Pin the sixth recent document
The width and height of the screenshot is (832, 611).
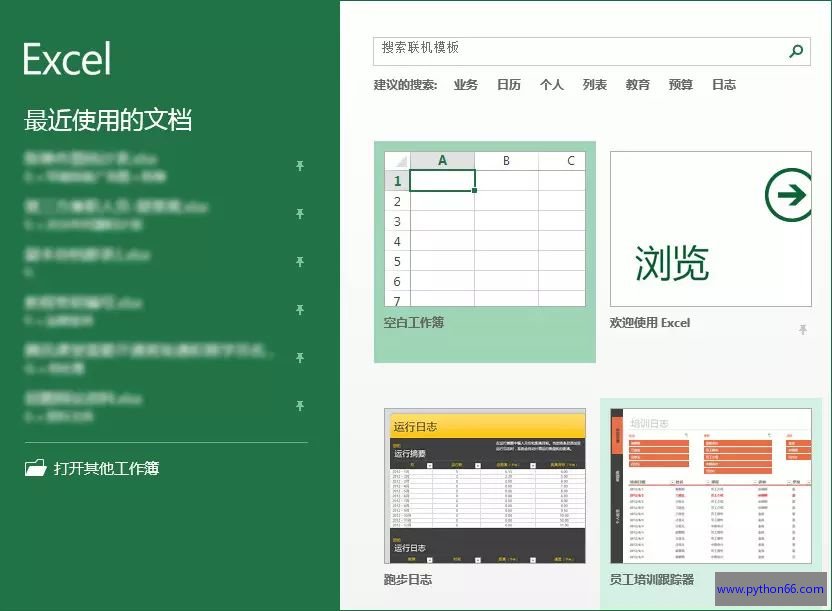pos(300,406)
